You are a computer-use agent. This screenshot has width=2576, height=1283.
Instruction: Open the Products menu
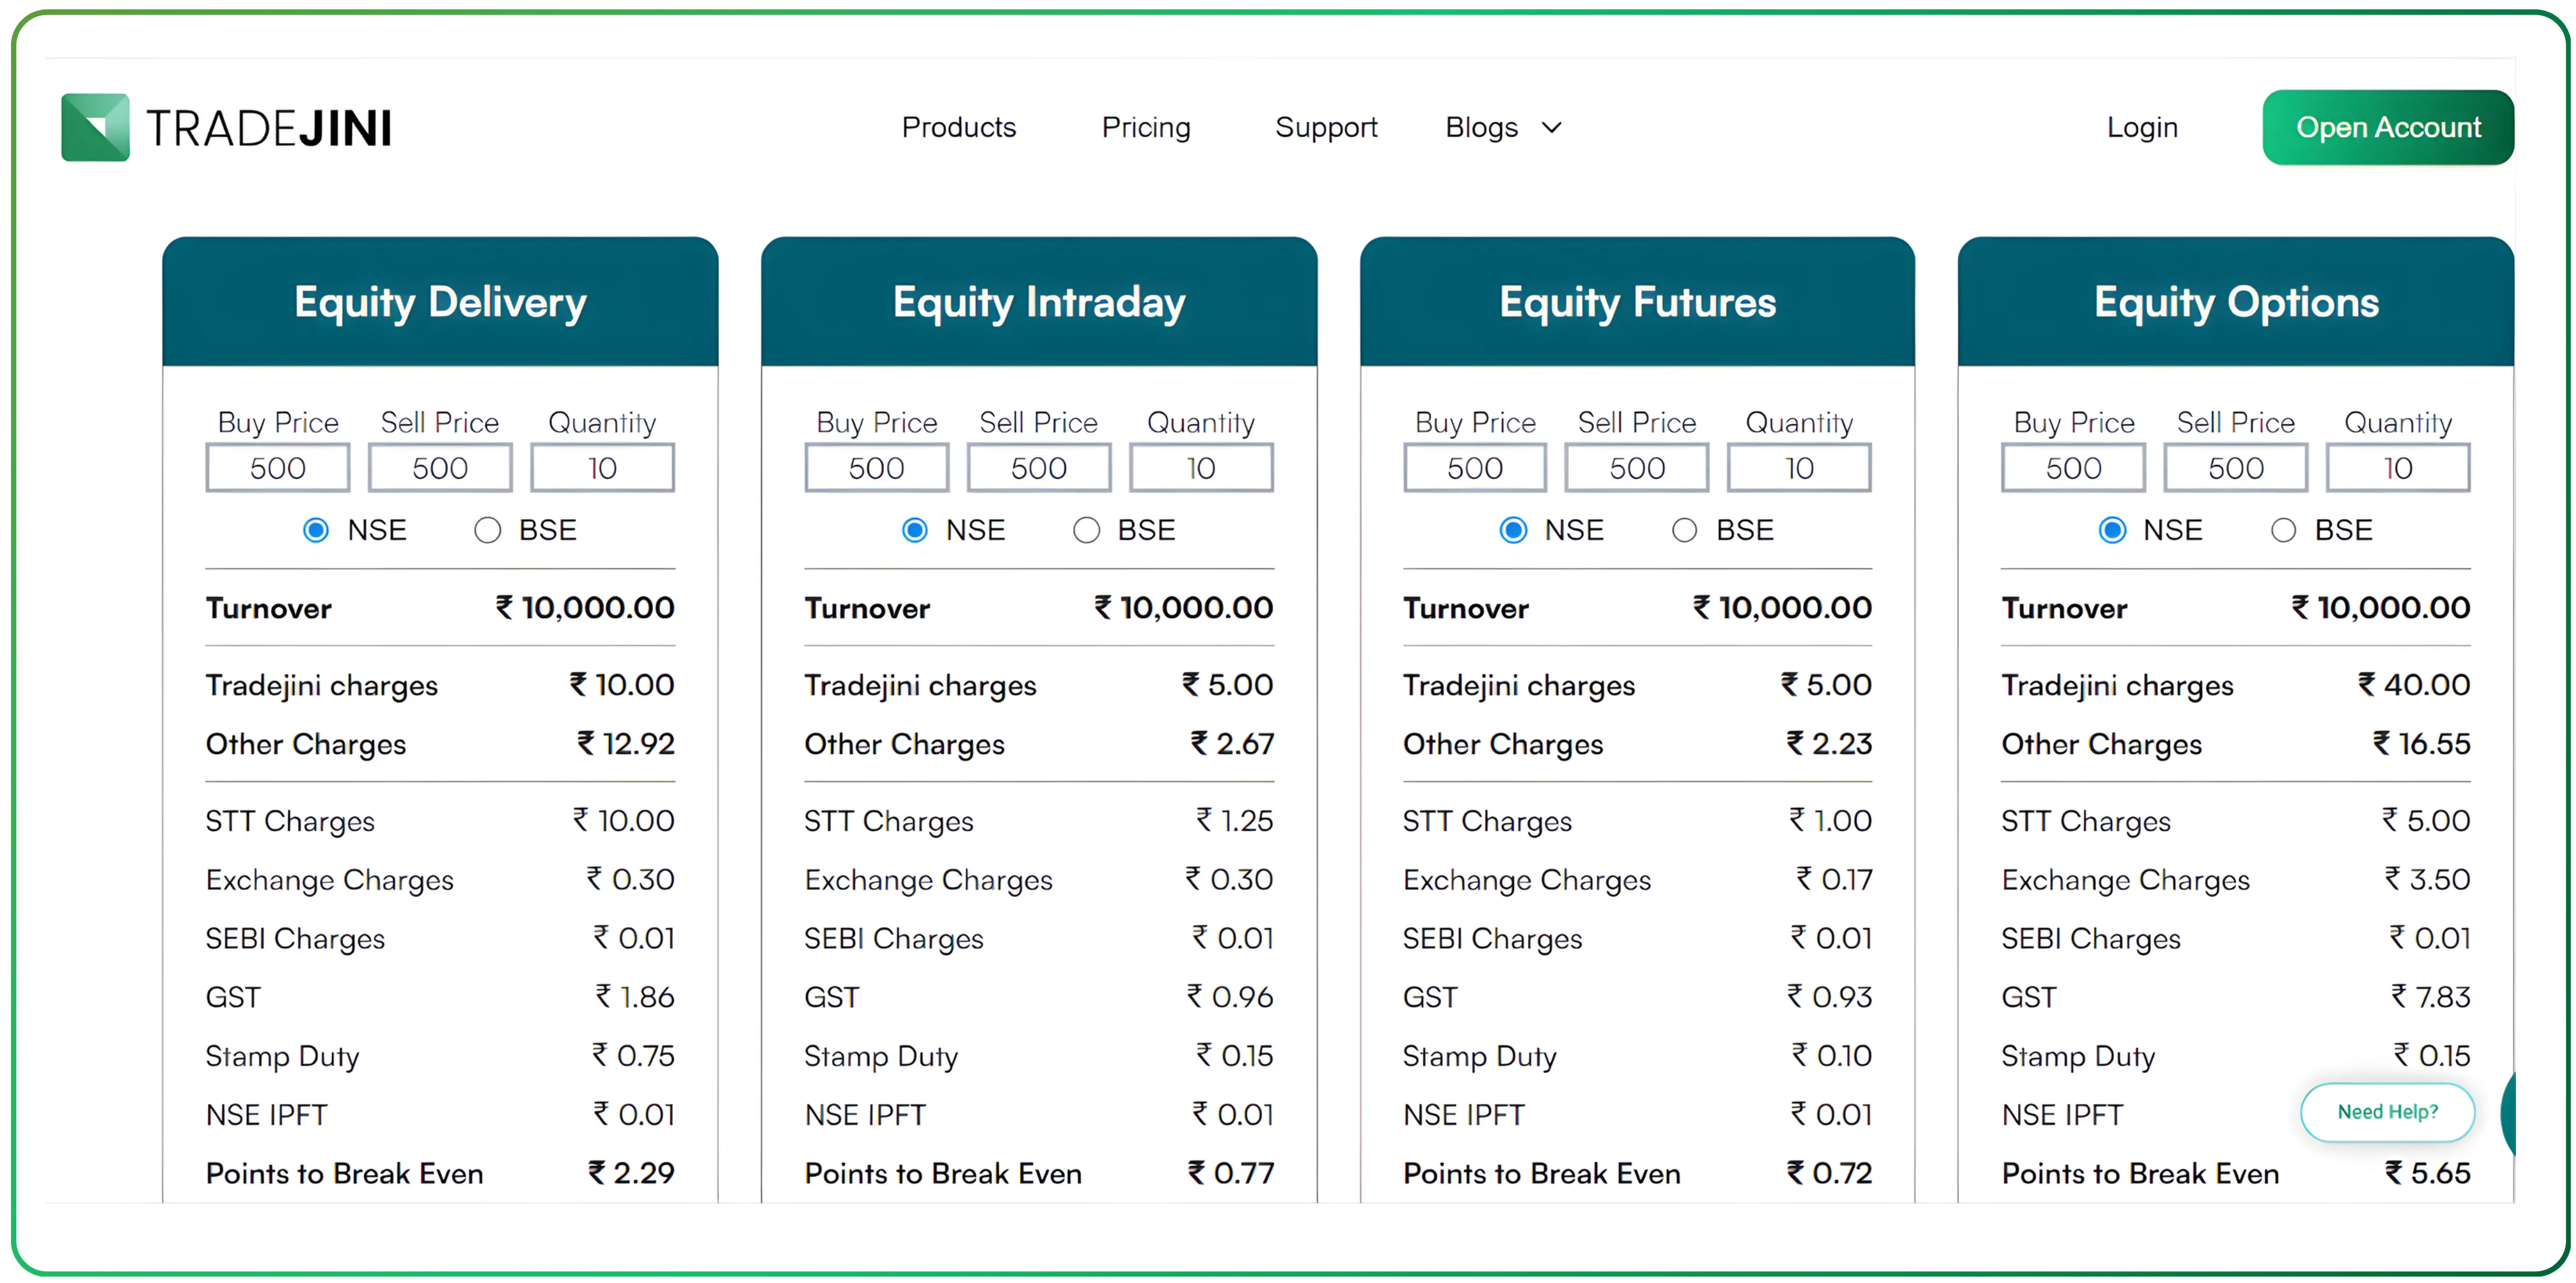click(x=958, y=128)
